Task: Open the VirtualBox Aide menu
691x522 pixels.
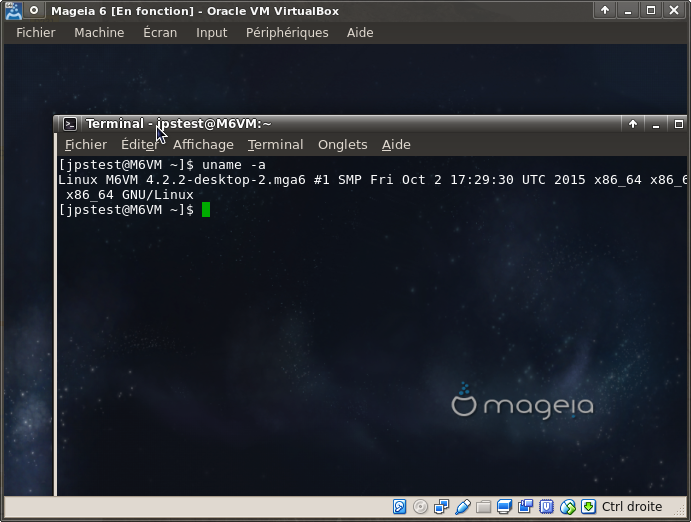Action: point(360,33)
